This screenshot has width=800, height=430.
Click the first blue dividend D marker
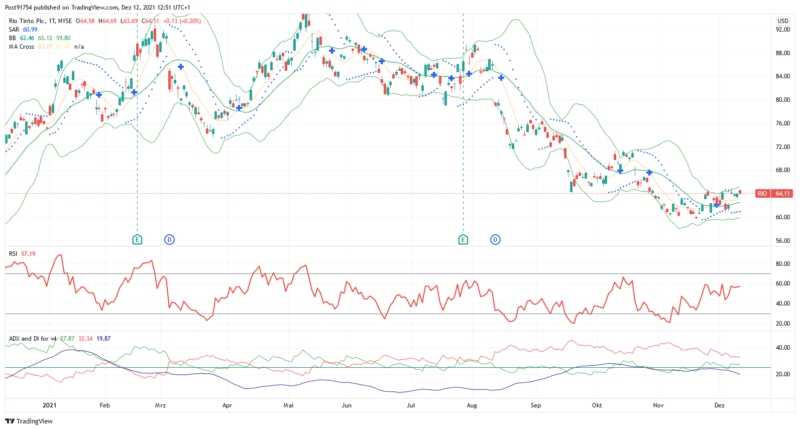click(x=169, y=240)
